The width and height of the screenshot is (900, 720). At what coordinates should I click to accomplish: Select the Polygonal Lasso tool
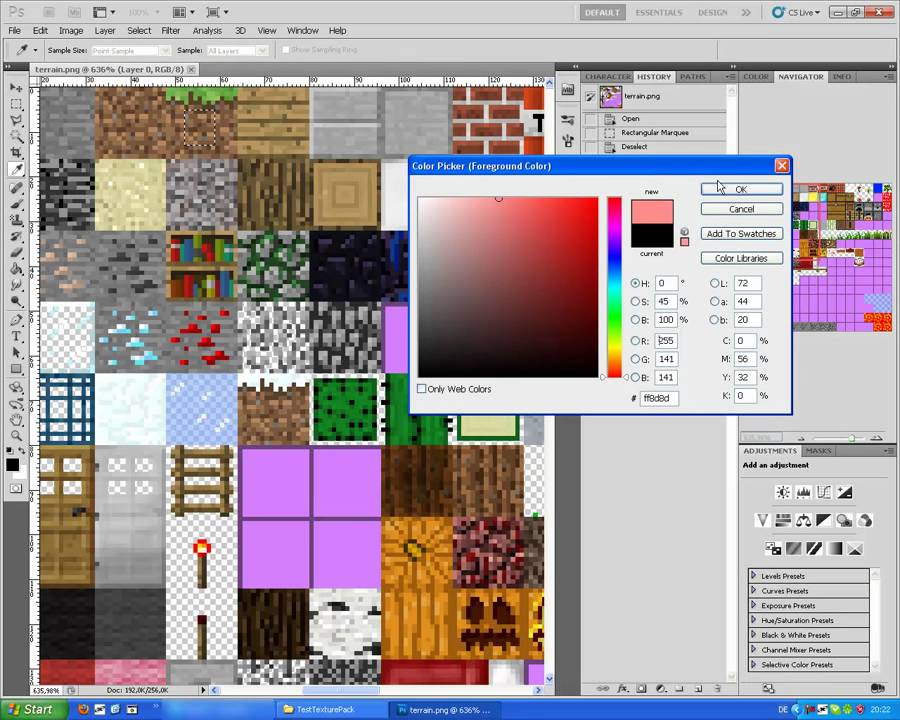(x=16, y=121)
